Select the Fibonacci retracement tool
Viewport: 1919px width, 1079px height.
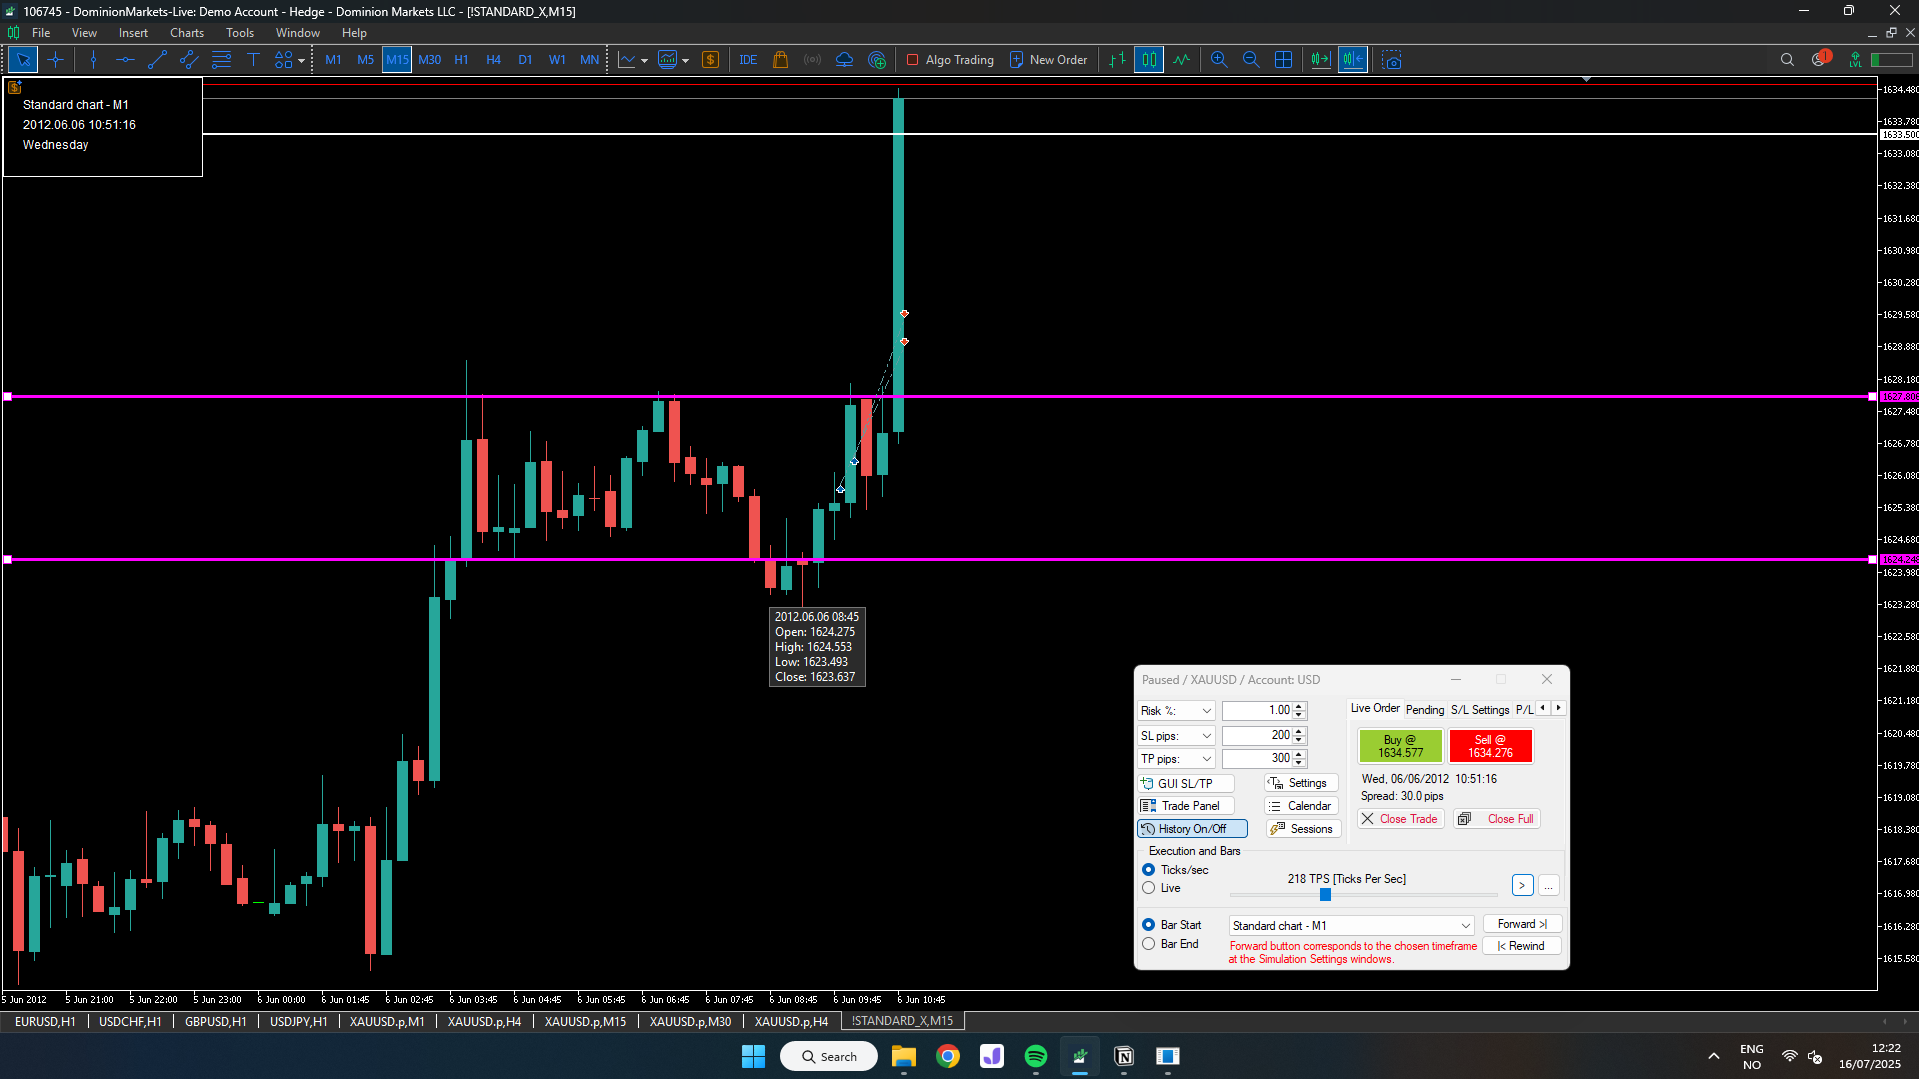(x=221, y=60)
